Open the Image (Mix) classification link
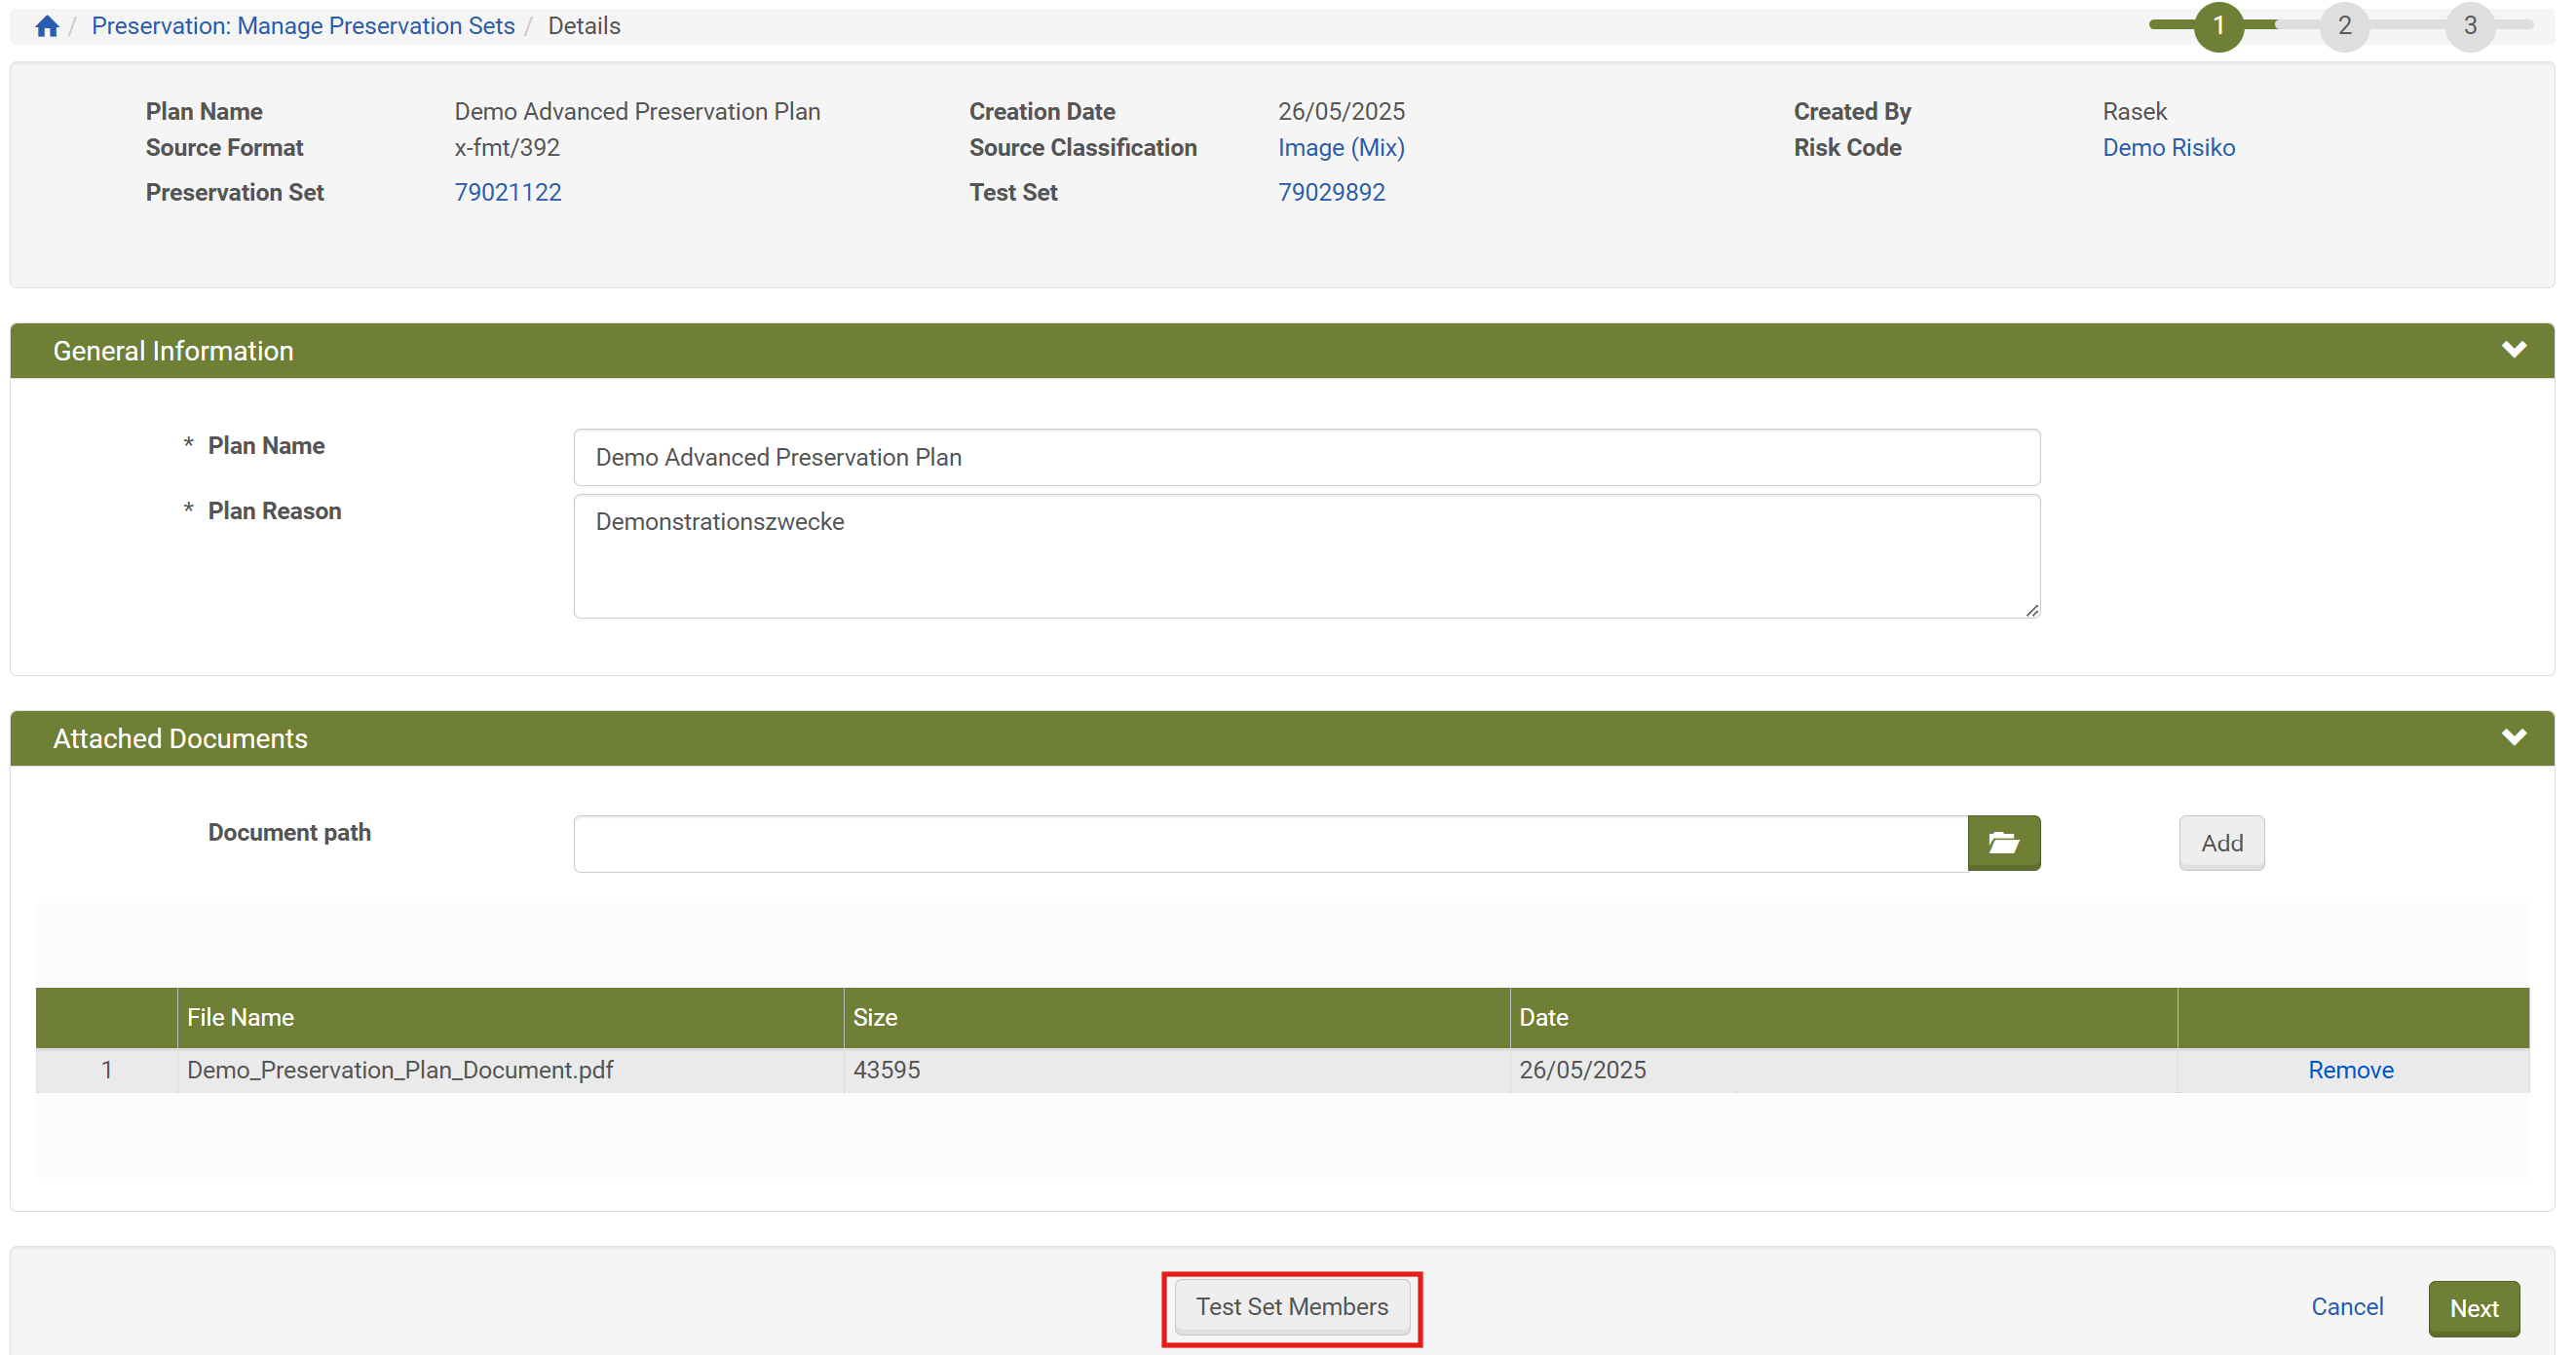This screenshot has height=1355, width=2576. [x=1341, y=148]
